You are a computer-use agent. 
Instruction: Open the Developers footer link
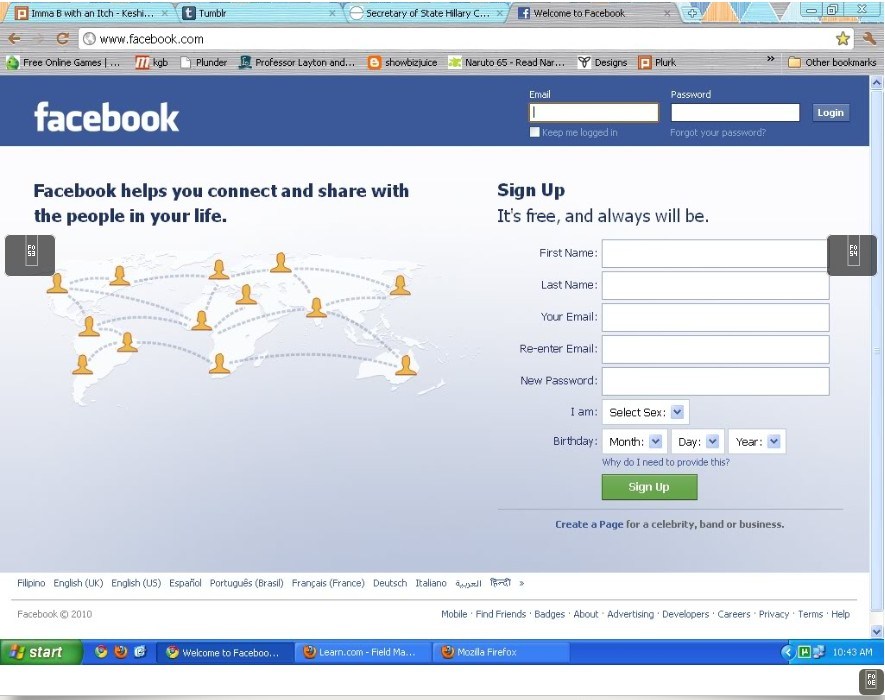pyautogui.click(x=685, y=614)
